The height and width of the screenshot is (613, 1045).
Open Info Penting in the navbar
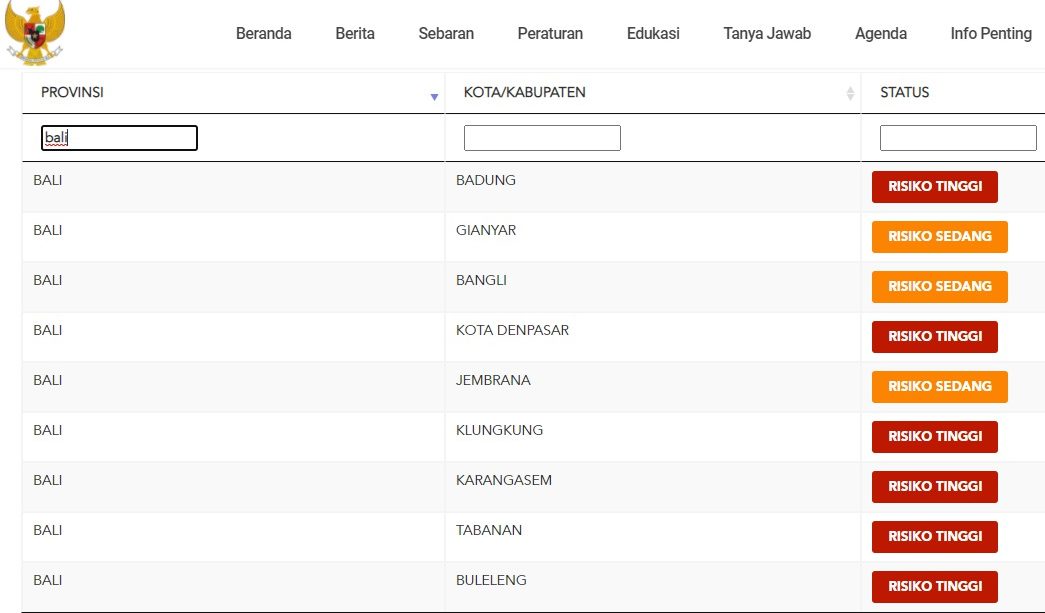991,34
